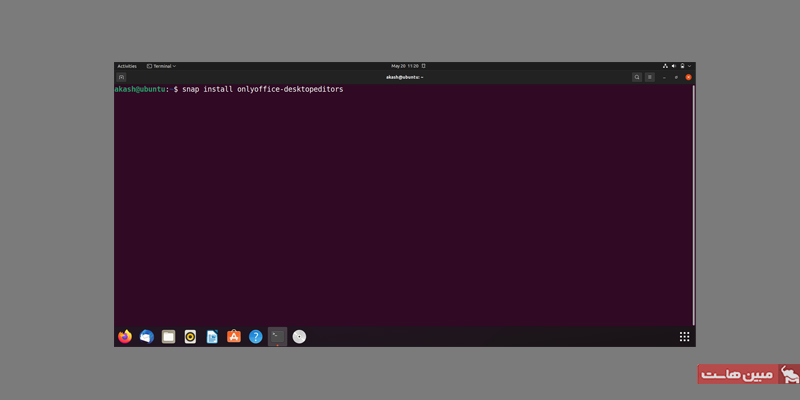This screenshot has width=800, height=400.
Task: Click the network icon in top bar
Action: [664, 66]
